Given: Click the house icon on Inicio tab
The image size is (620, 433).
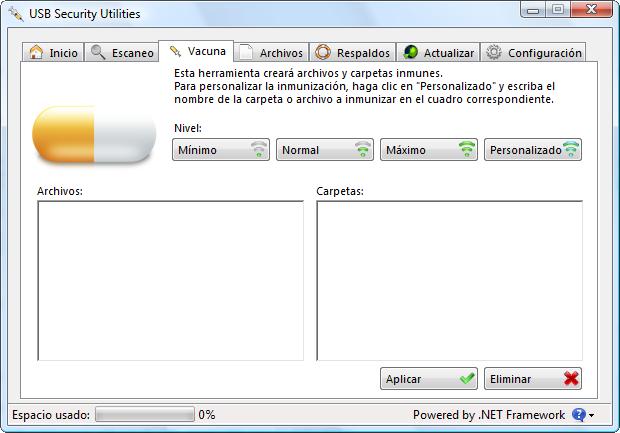Looking at the screenshot, I should tap(36, 52).
